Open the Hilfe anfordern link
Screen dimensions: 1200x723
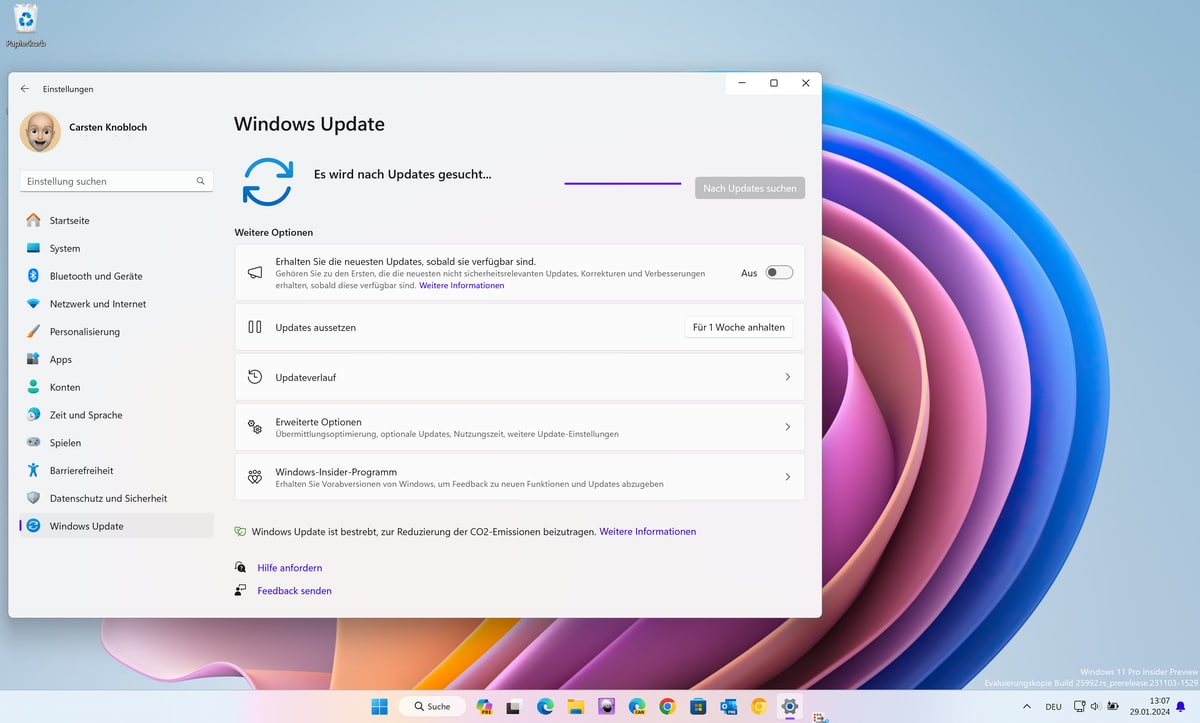coord(290,568)
